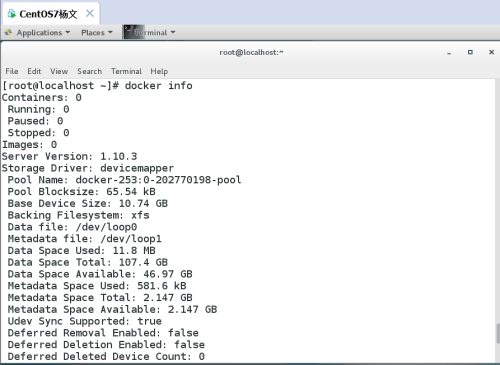Click the 'Deferred Removal Enabled: false' line

pyautogui.click(x=103, y=333)
